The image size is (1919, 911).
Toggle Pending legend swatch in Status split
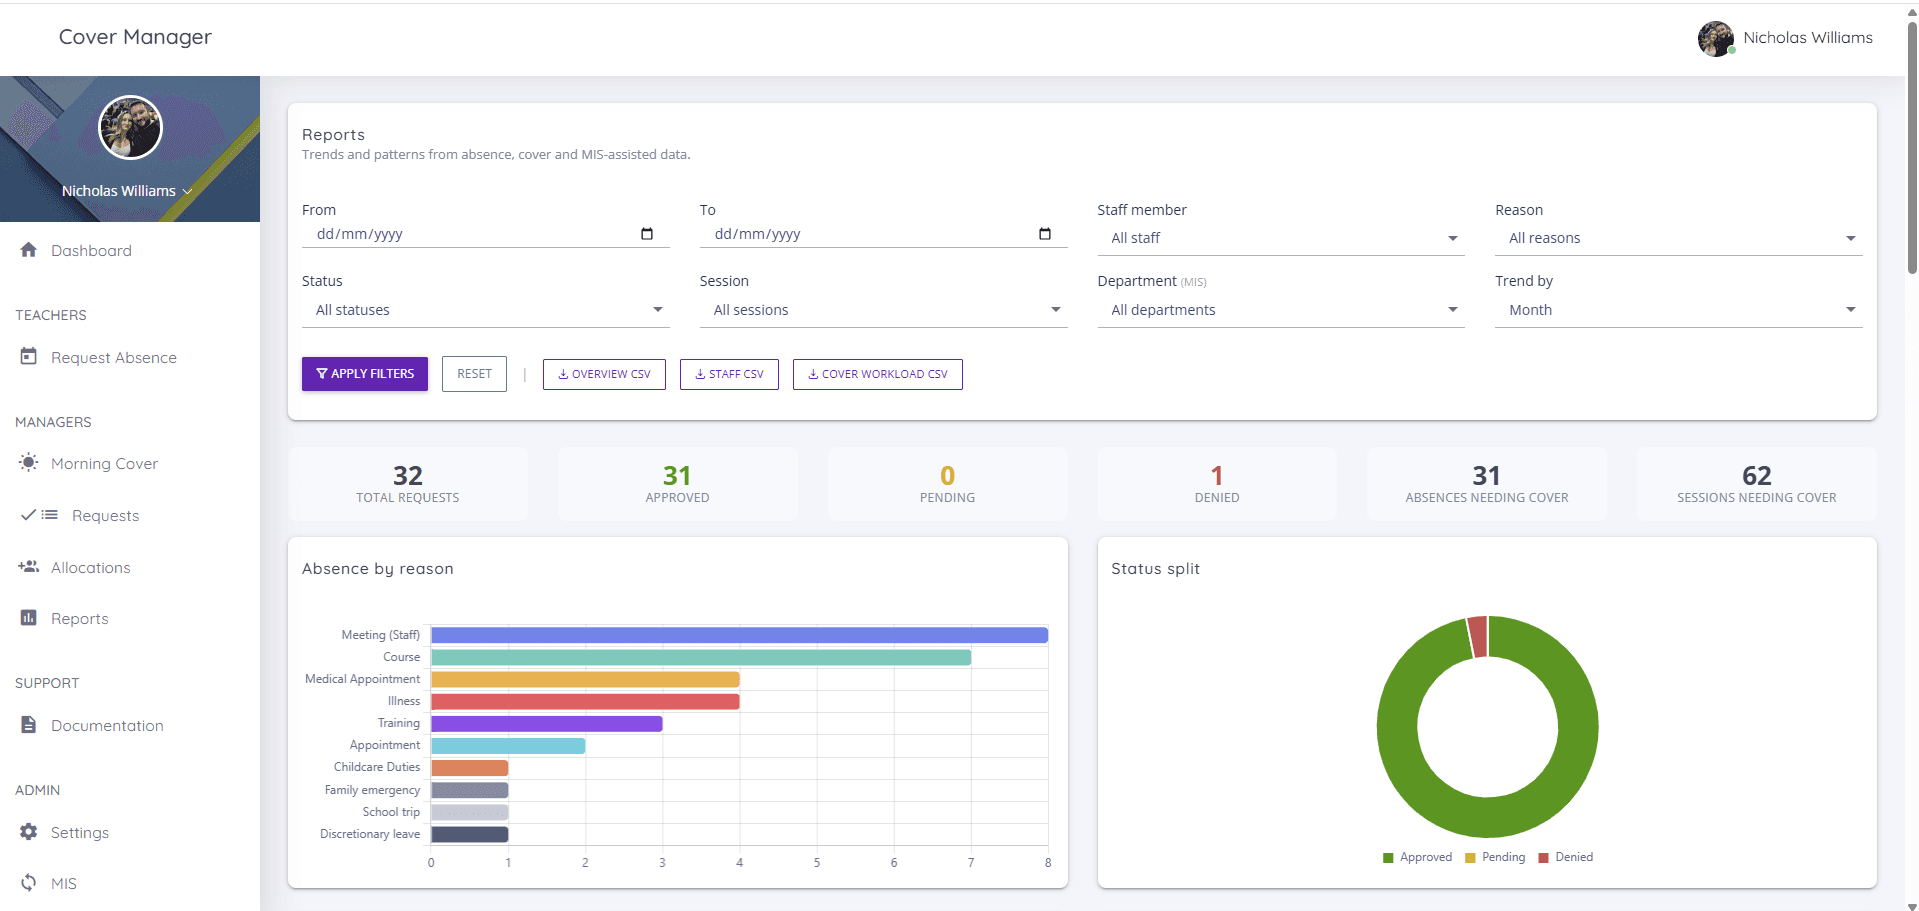[x=1470, y=858]
